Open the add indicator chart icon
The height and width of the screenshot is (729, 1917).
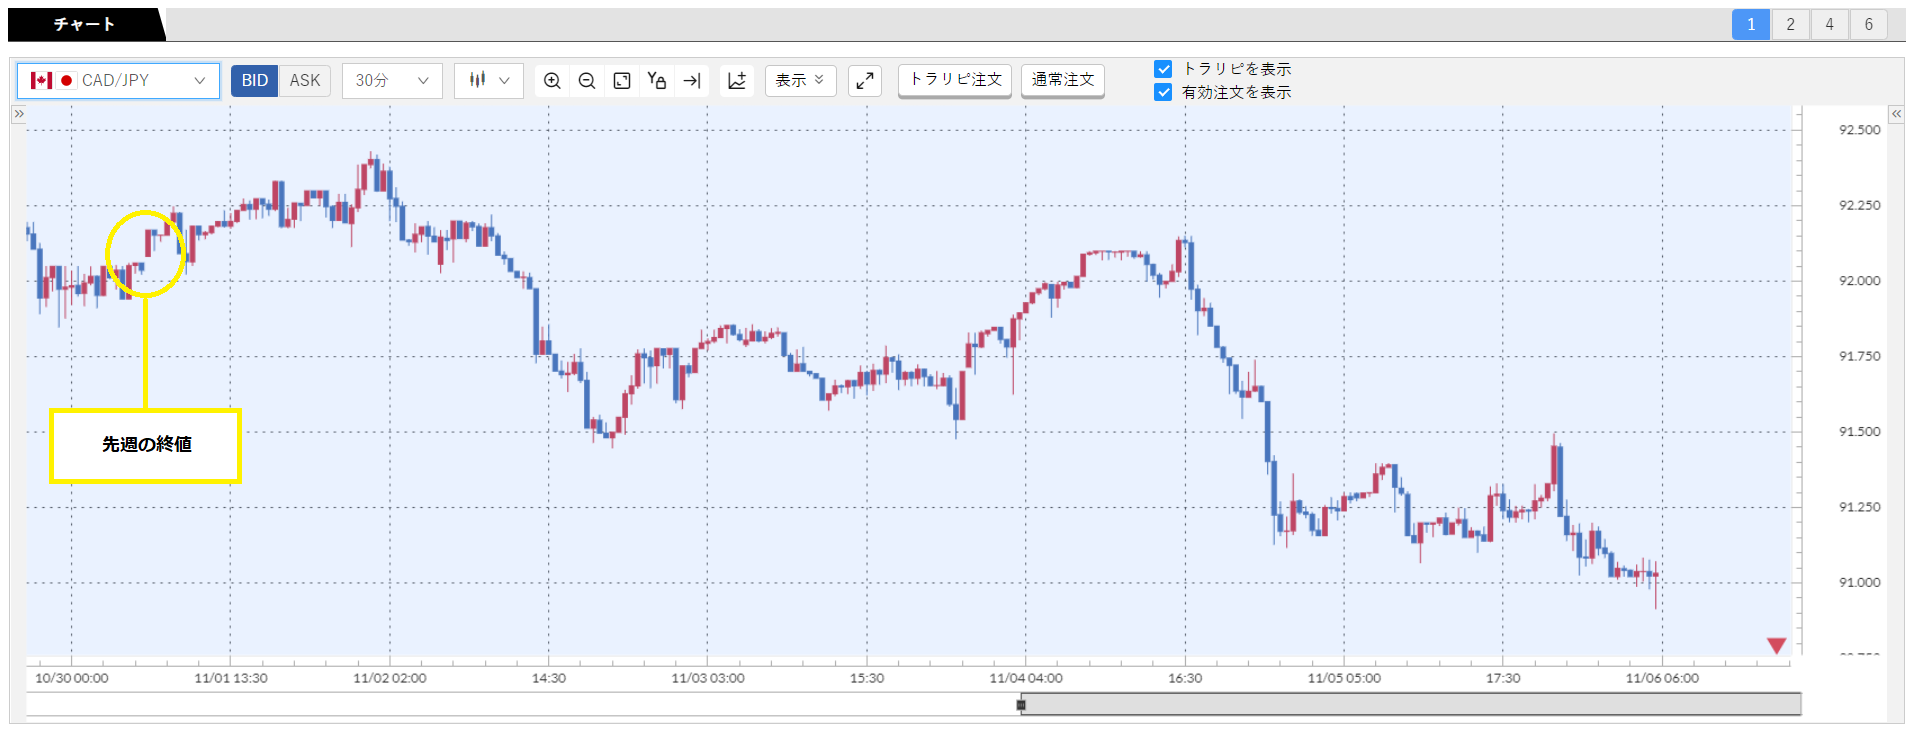point(737,81)
